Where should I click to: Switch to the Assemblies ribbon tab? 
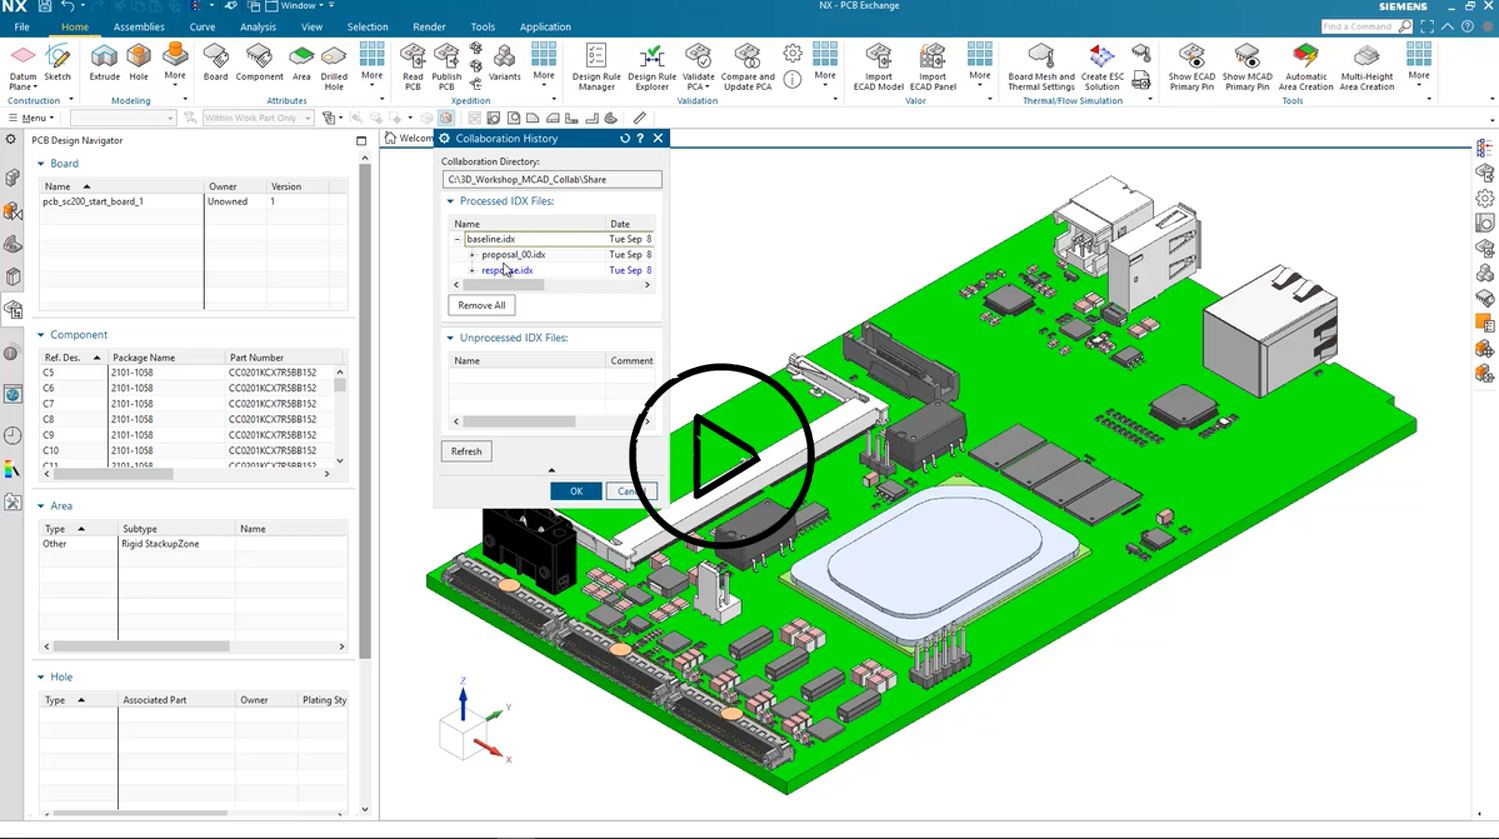[x=138, y=27]
